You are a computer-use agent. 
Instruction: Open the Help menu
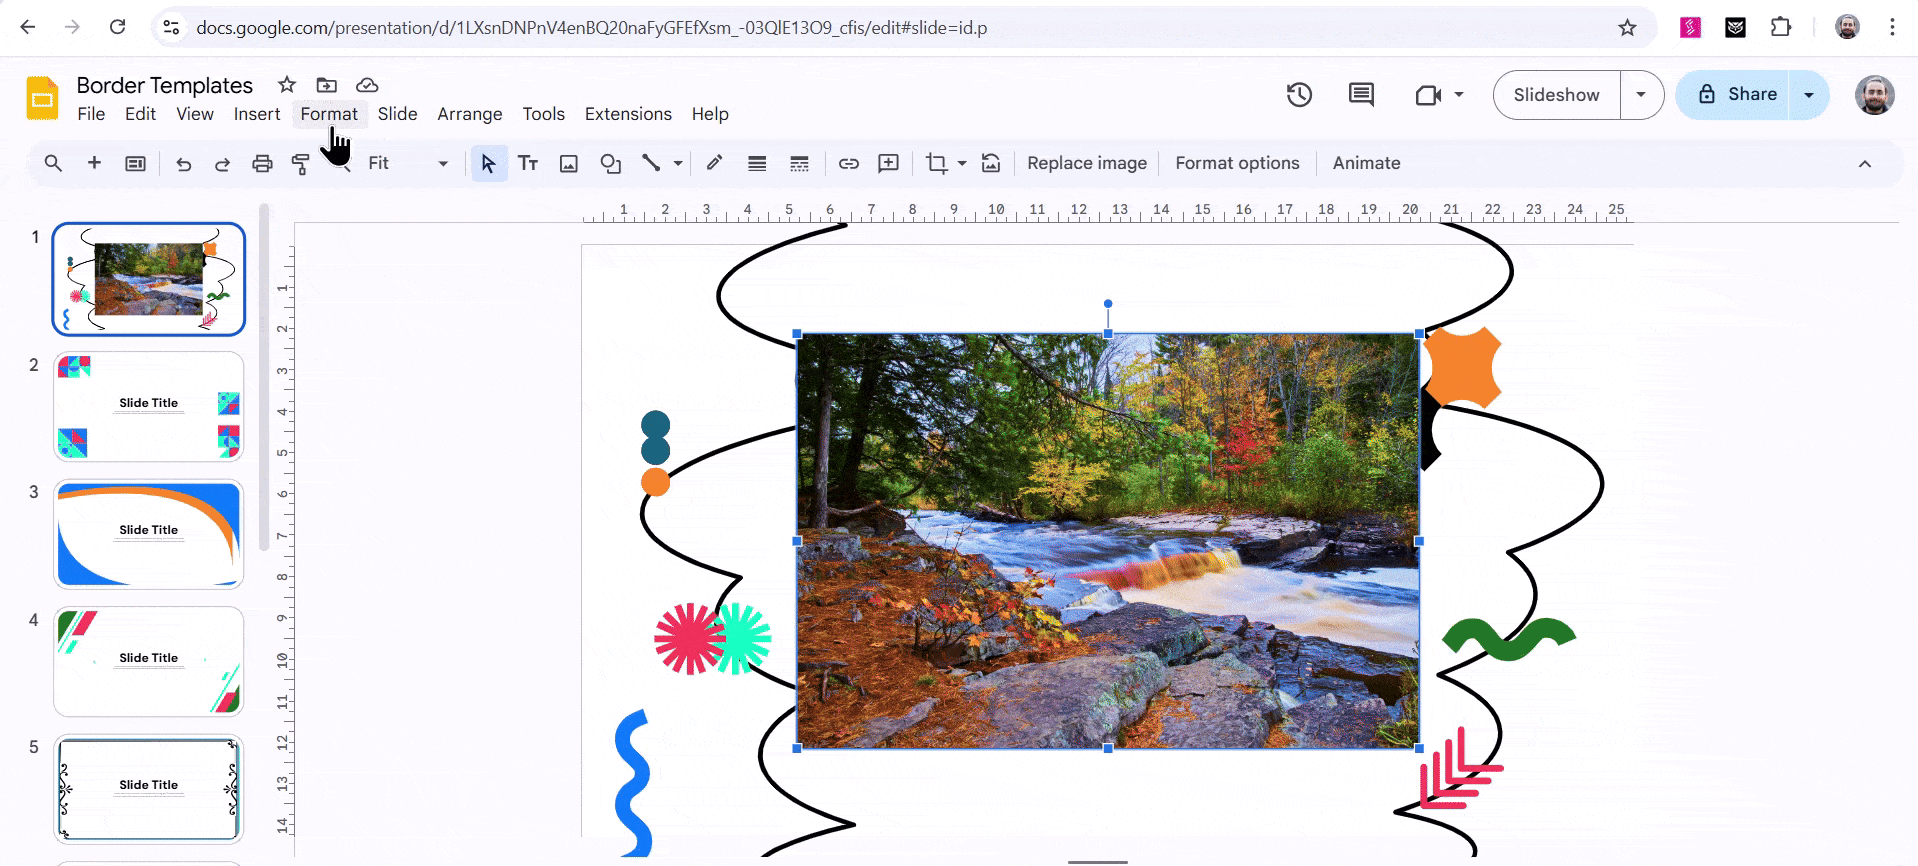tap(710, 114)
